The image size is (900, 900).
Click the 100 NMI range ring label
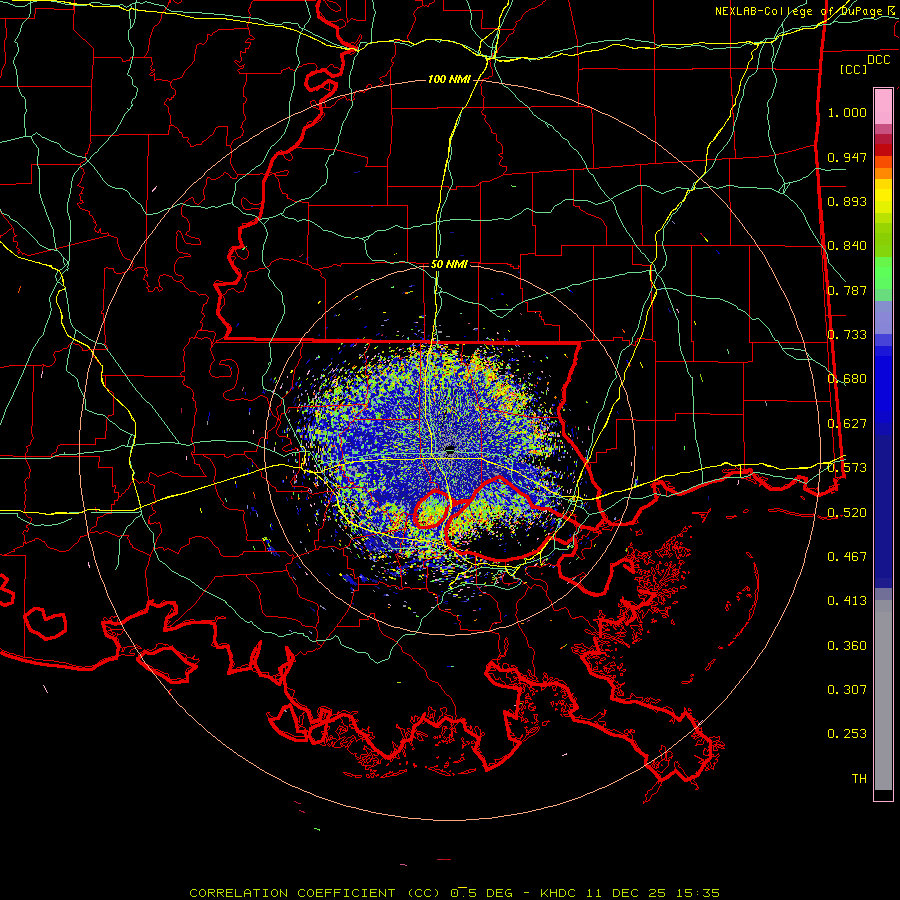click(449, 79)
